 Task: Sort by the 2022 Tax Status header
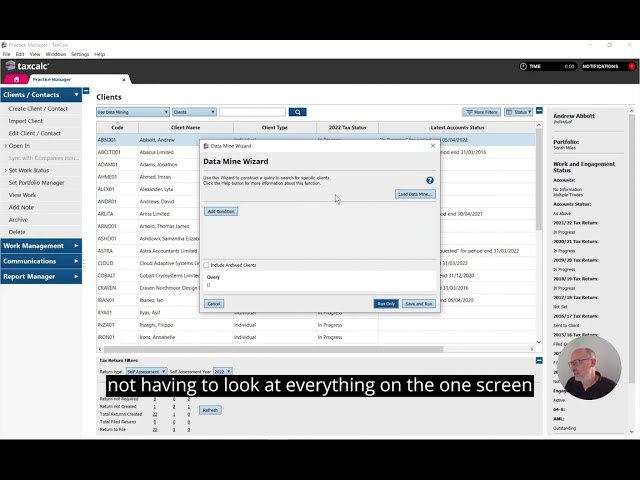pyautogui.click(x=347, y=127)
